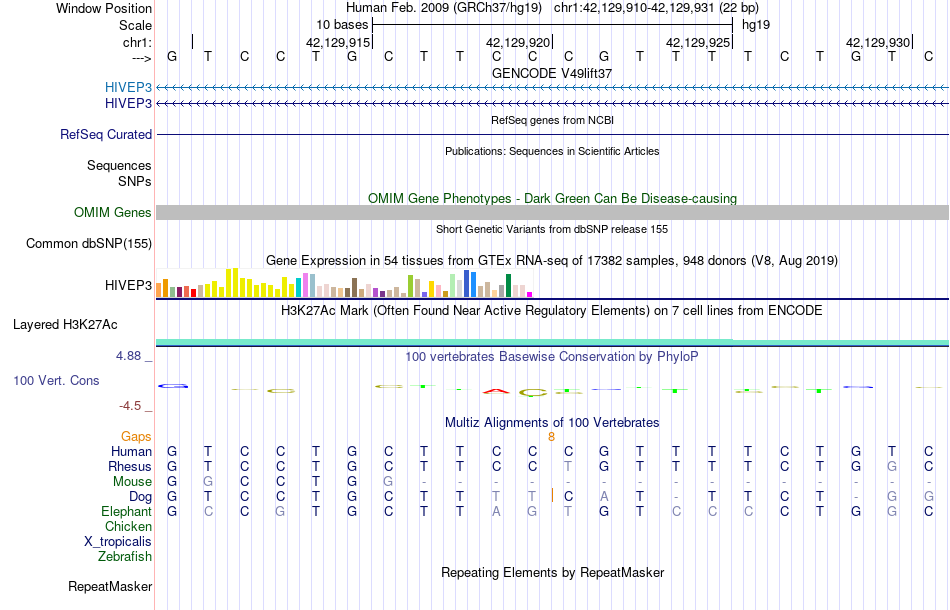The width and height of the screenshot is (950, 610).
Task: Click the 4.88 PhyloP upper scale value
Action: click(x=128, y=356)
